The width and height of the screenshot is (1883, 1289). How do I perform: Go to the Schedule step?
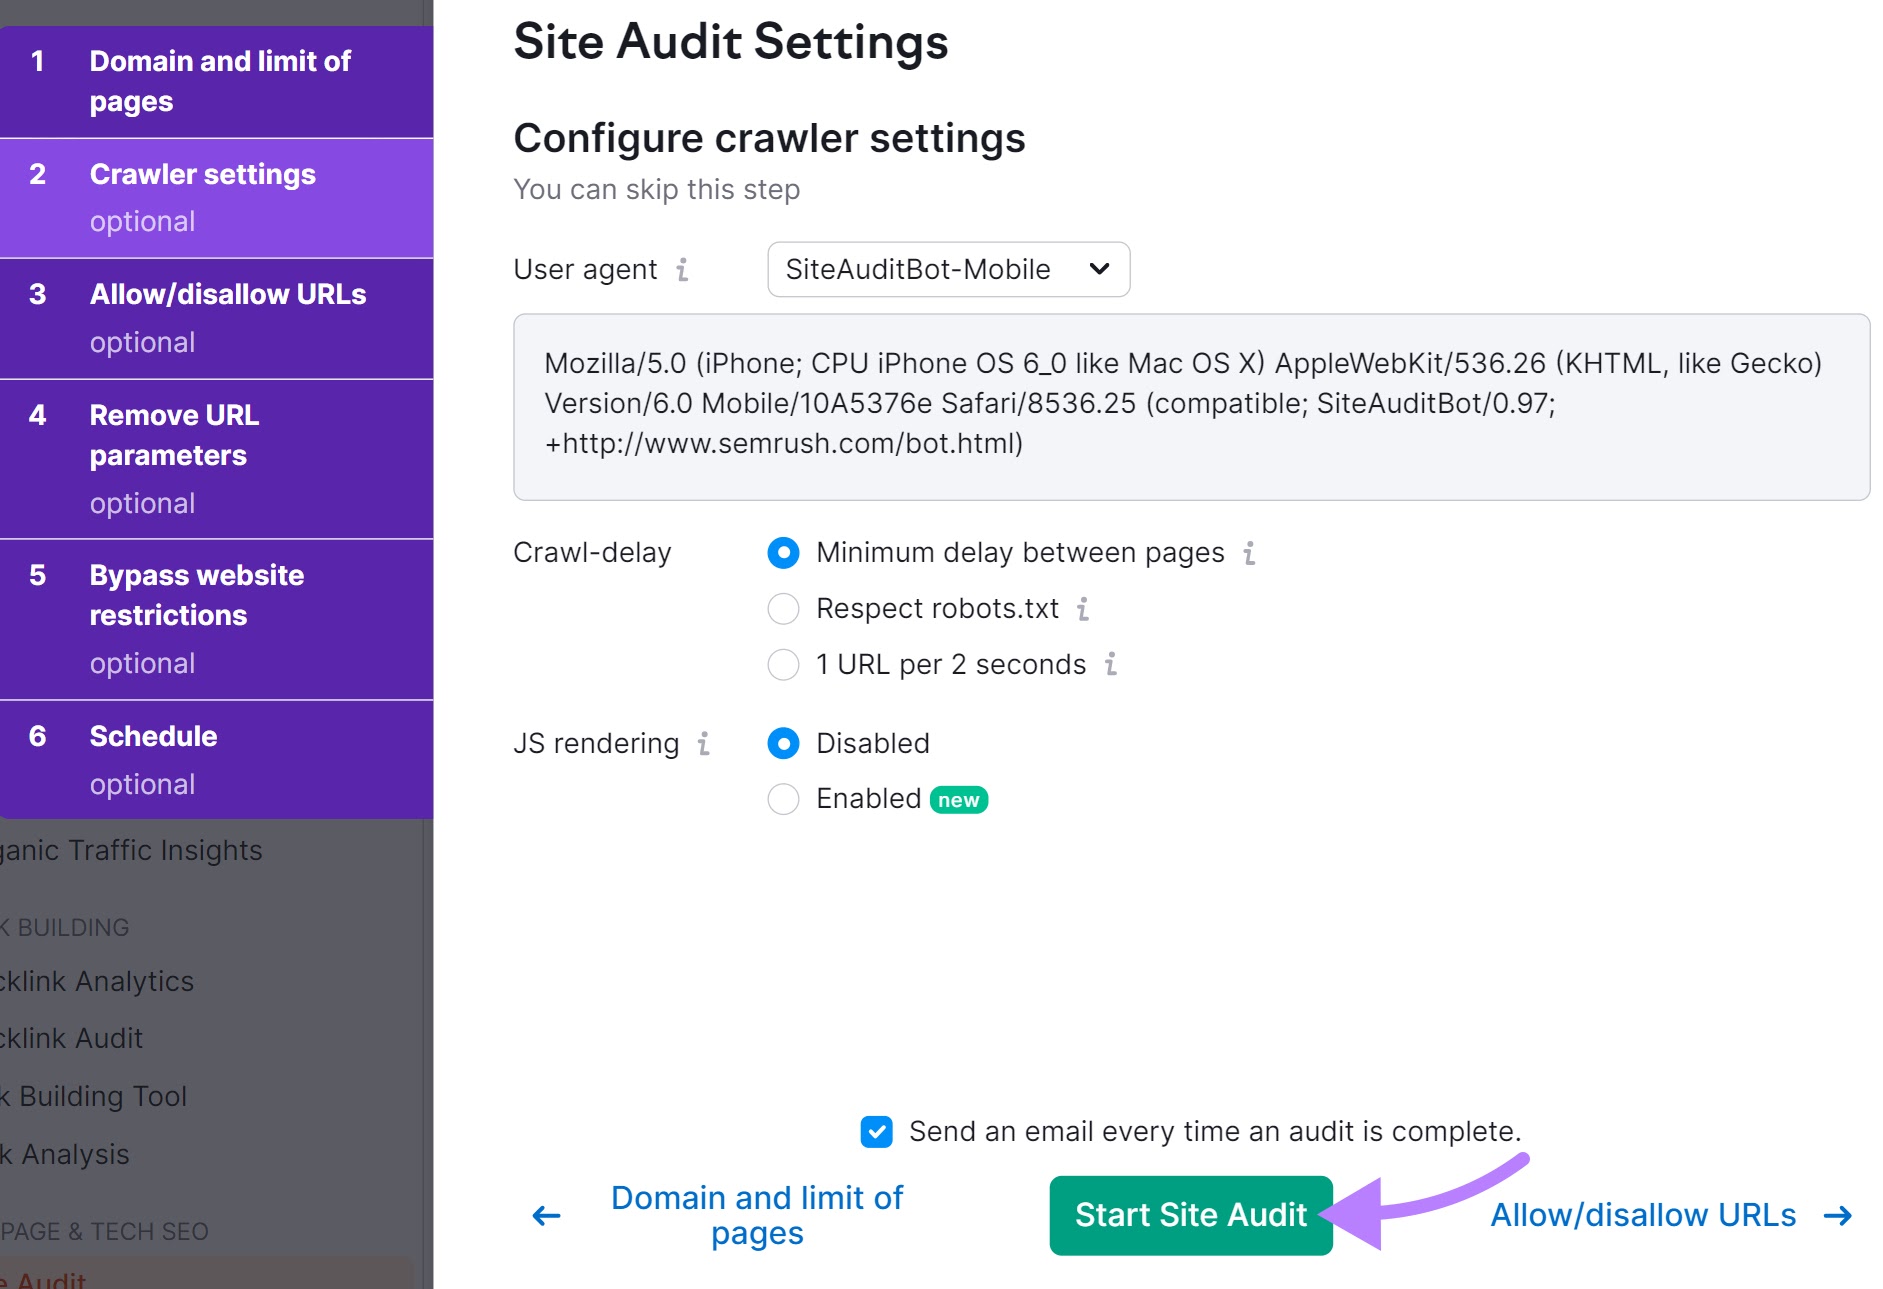tap(153, 737)
